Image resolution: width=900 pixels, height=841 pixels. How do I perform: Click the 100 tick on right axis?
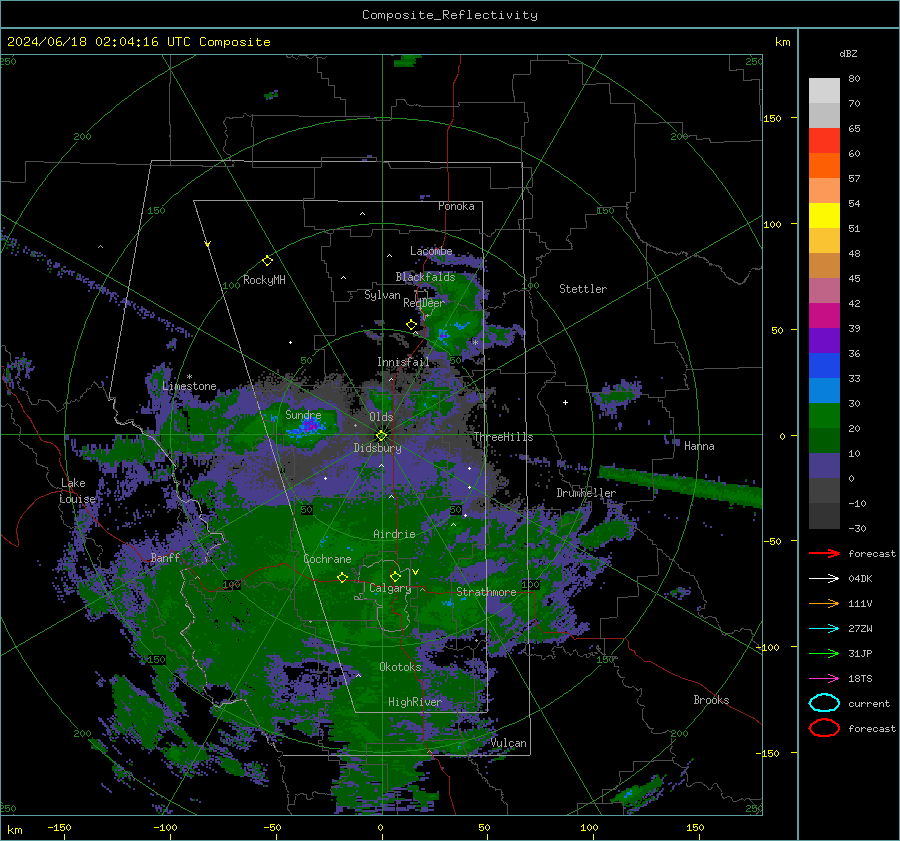point(772,224)
